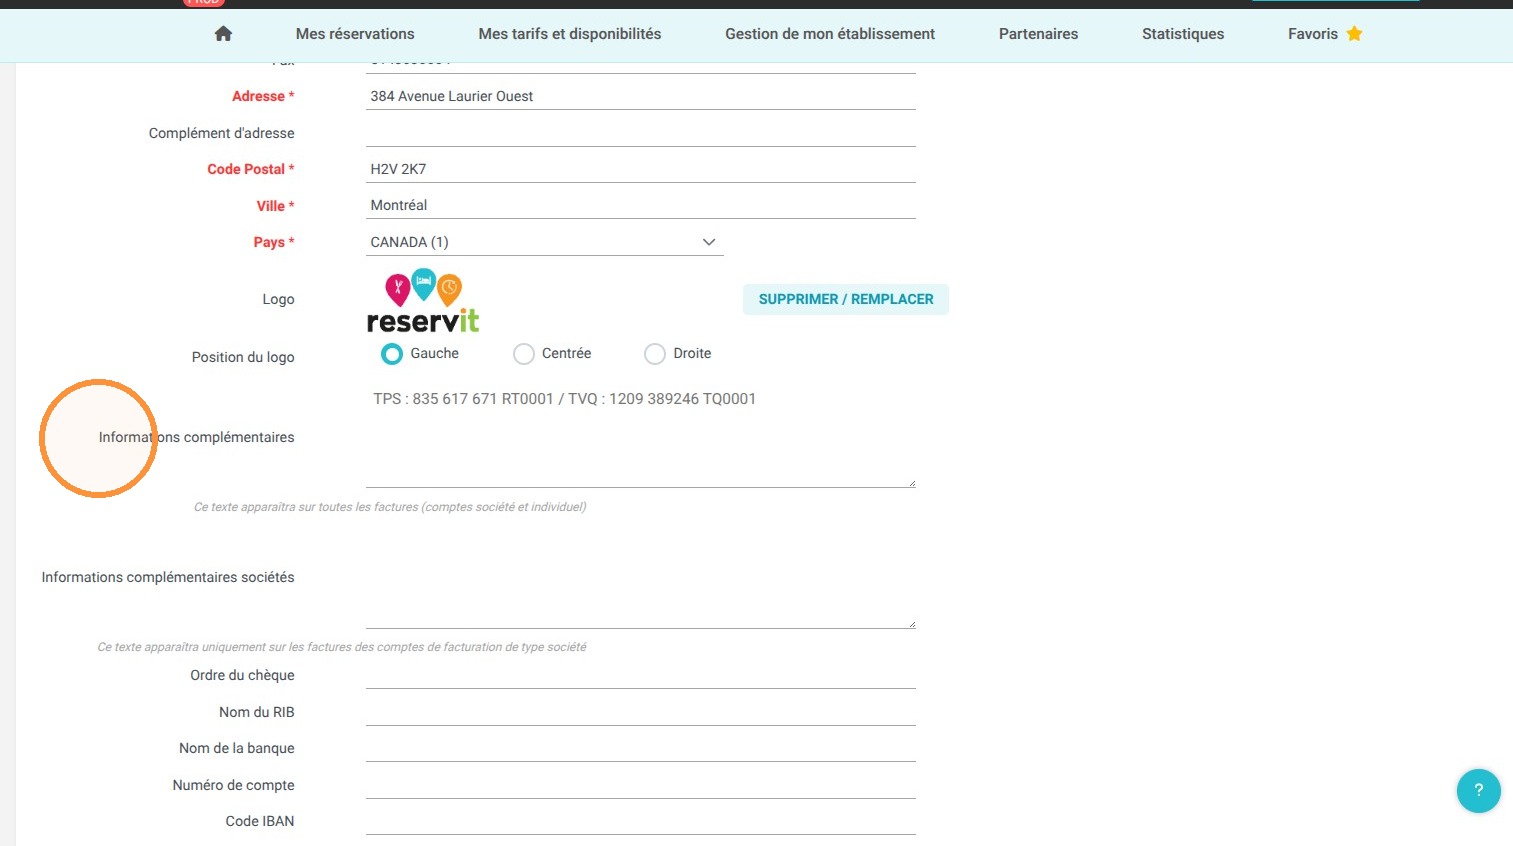1513x846 pixels.
Task: Select Gauche logo position
Action: click(x=392, y=354)
